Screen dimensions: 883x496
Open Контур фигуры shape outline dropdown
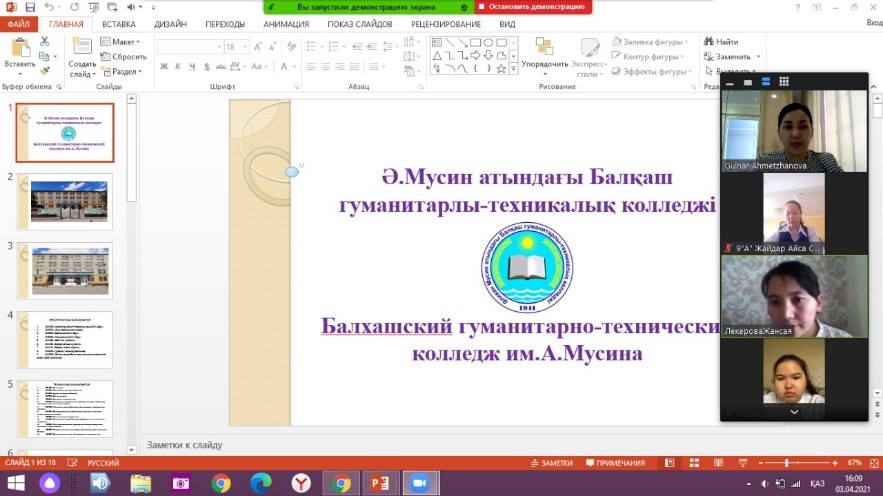click(x=648, y=56)
